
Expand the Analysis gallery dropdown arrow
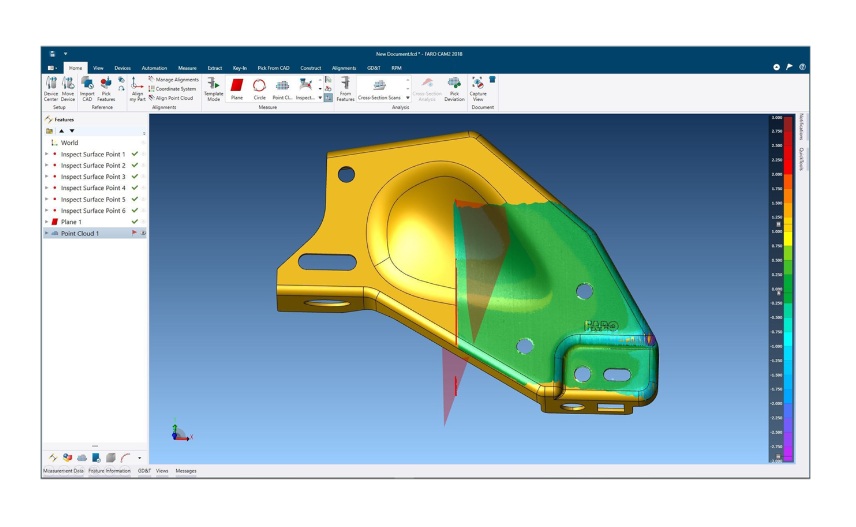click(x=407, y=98)
